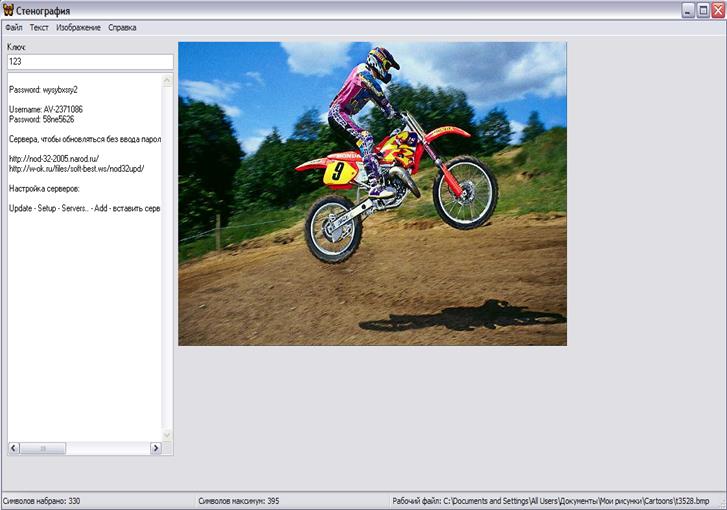
Task: Open the Текст menu
Action: 39,27
